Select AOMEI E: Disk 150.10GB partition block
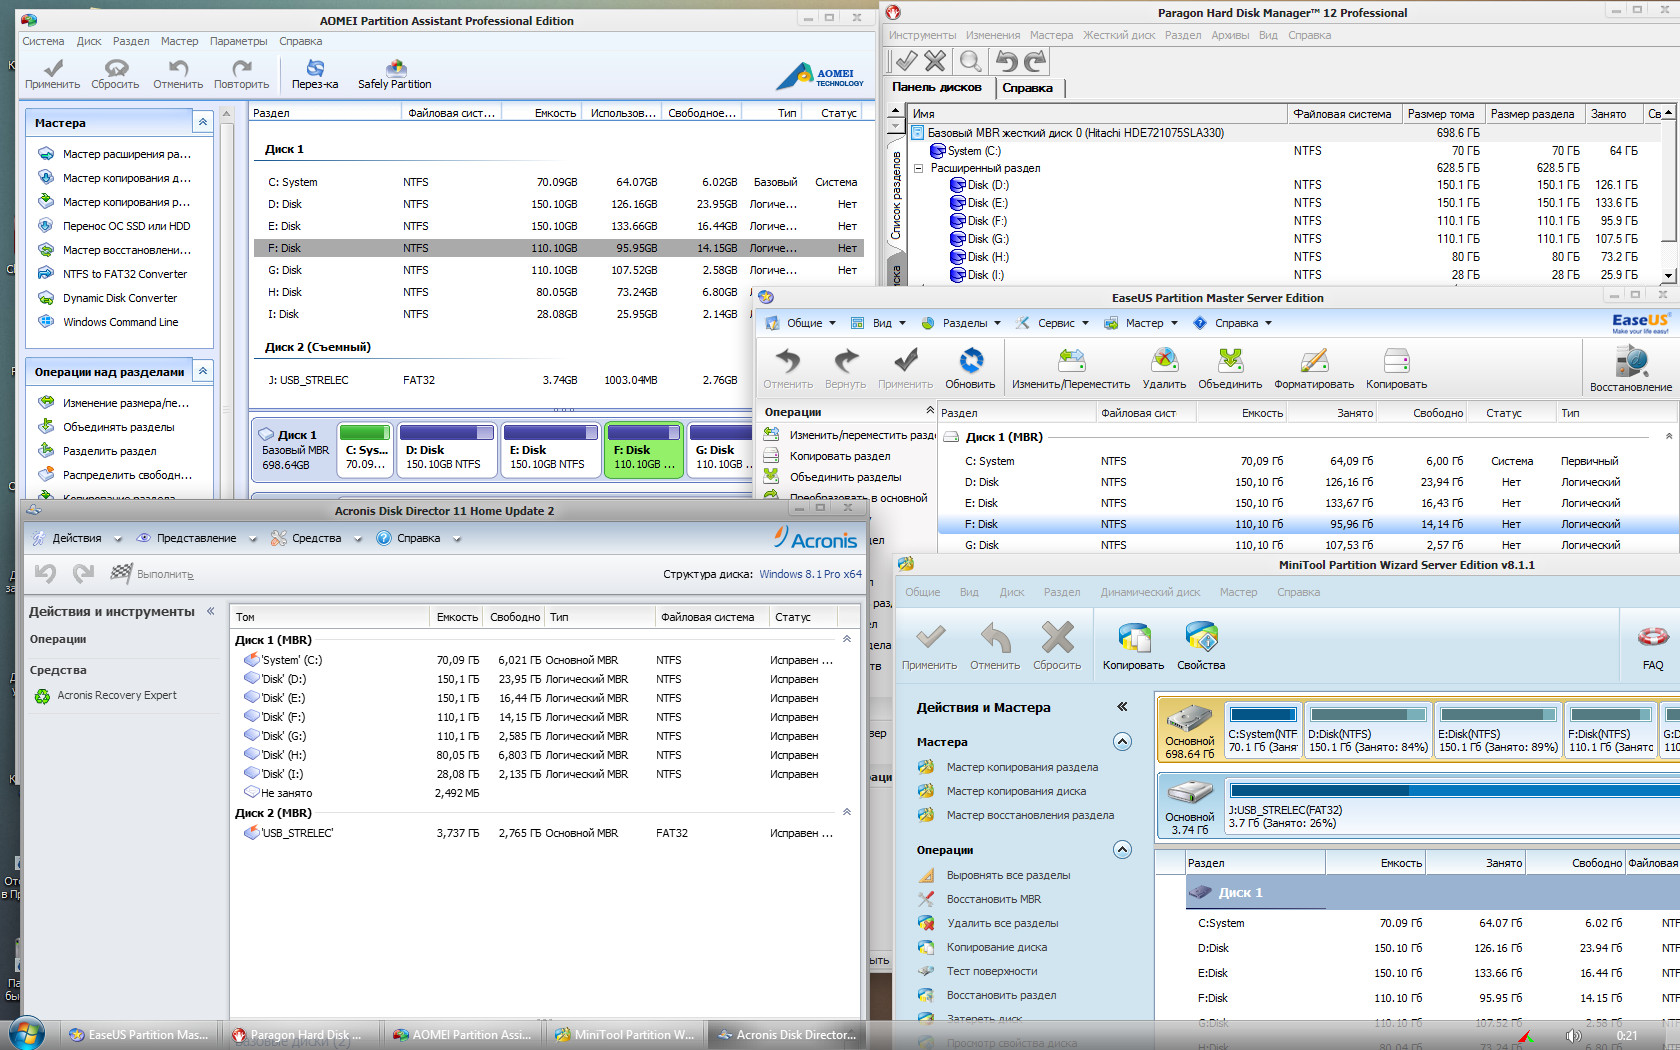Image resolution: width=1680 pixels, height=1050 pixels. 550,449
